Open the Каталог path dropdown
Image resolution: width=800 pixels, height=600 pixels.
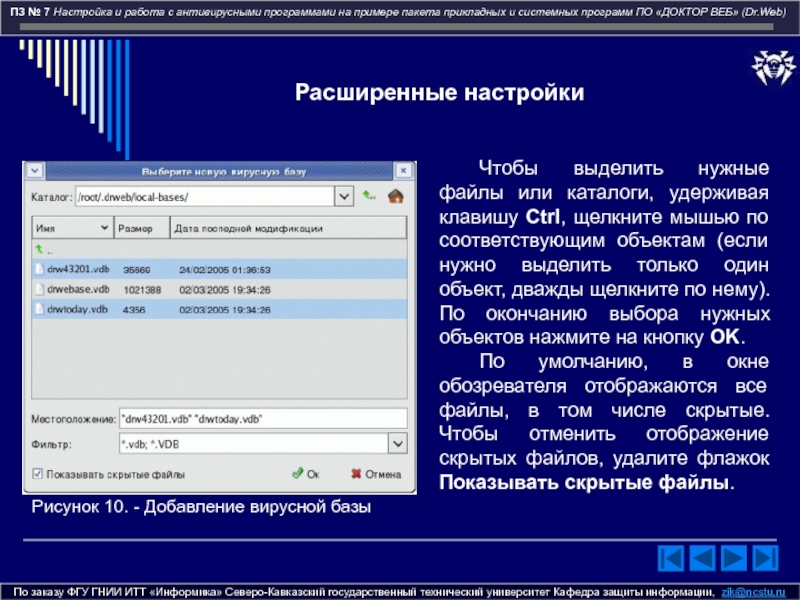click(344, 196)
